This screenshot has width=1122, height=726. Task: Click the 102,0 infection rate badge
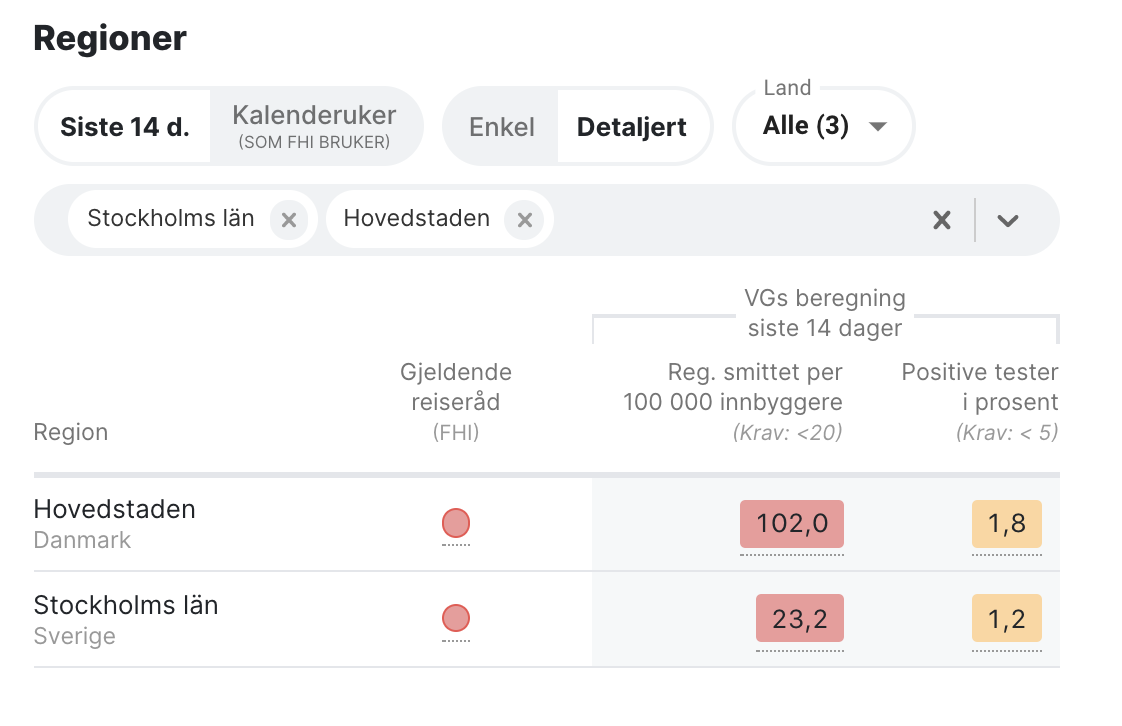point(792,524)
